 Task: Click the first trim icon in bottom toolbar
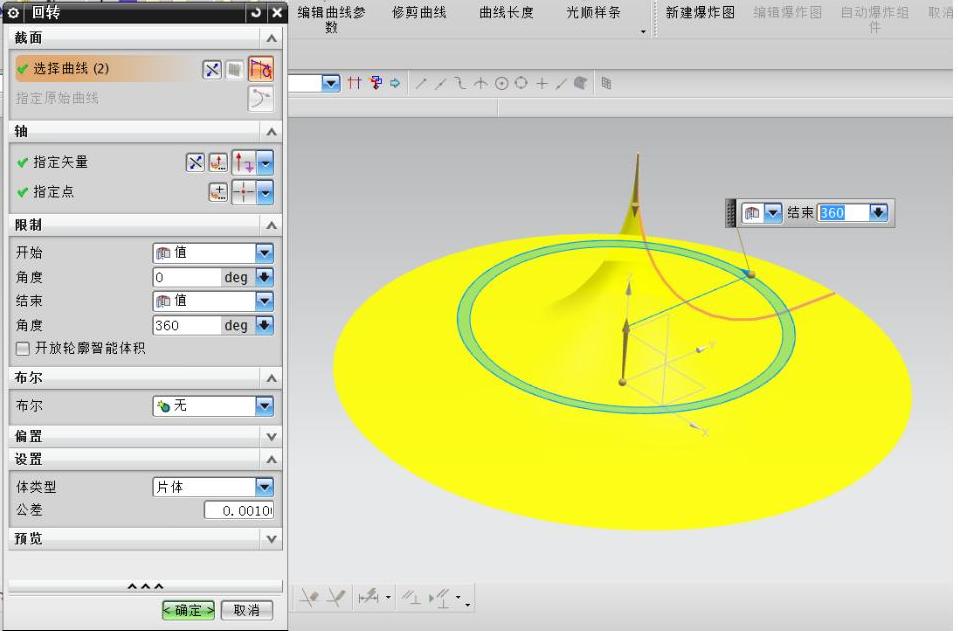point(309,597)
